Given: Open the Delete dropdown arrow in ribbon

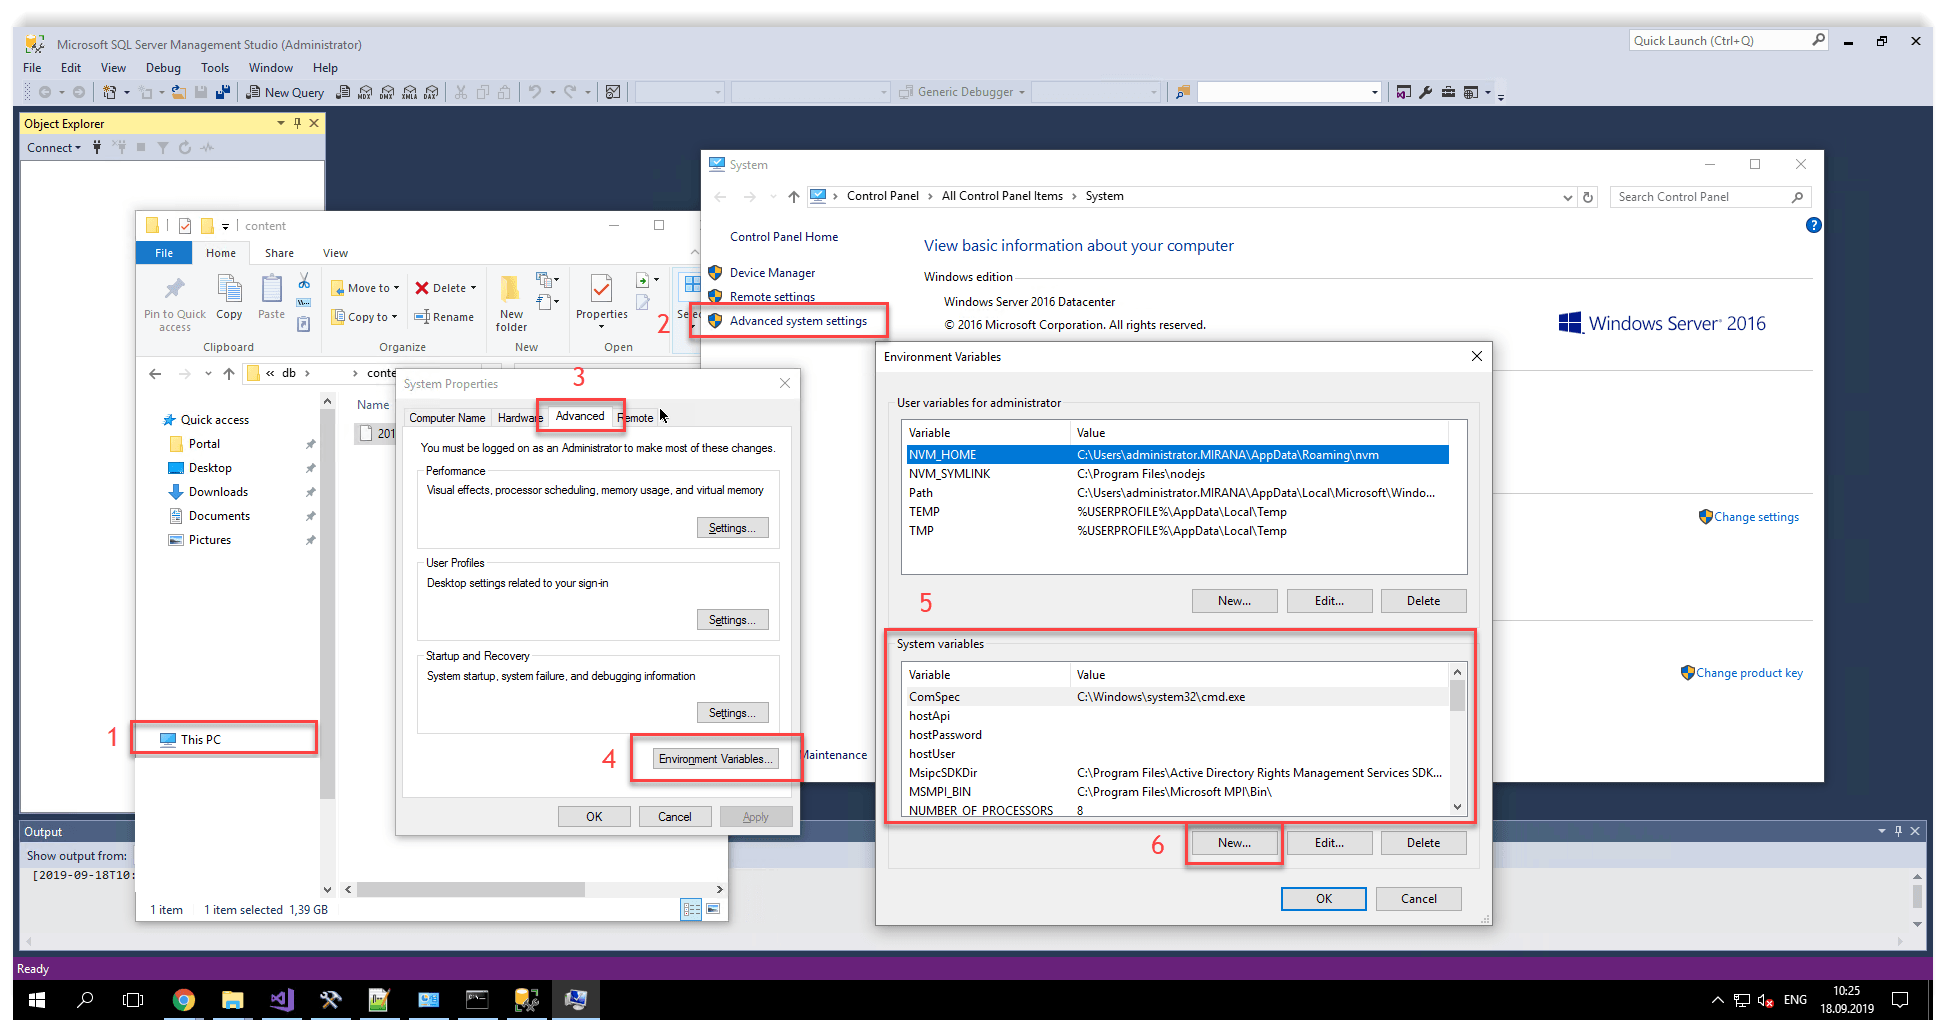Looking at the screenshot, I should [473, 288].
